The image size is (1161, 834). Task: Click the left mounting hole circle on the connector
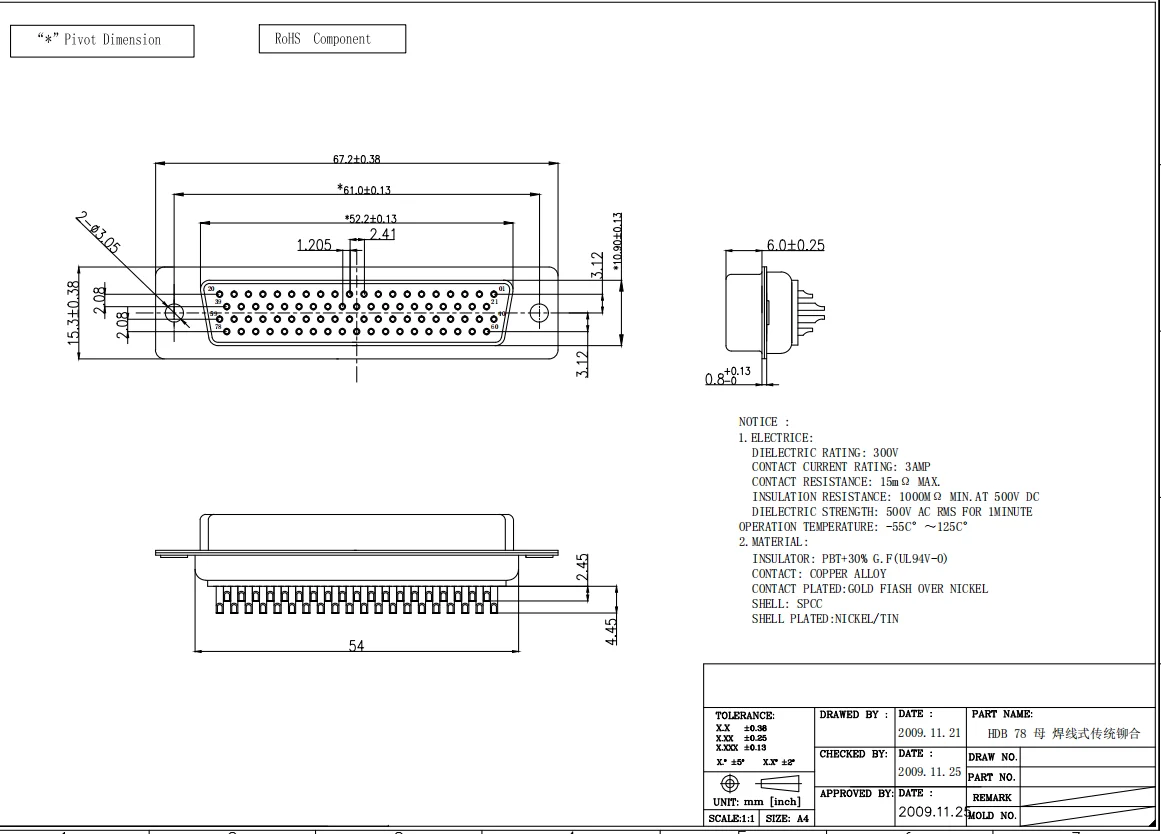coord(175,313)
